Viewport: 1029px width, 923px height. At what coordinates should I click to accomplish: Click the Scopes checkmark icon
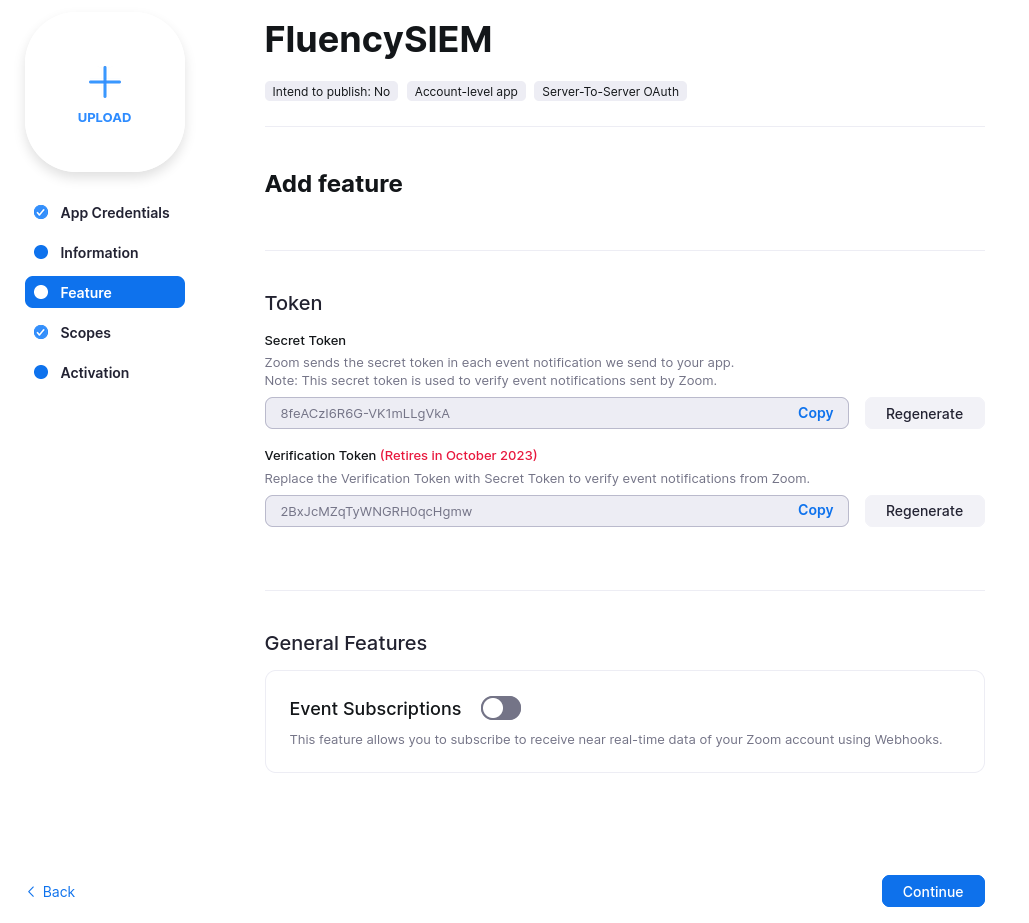[x=41, y=332]
